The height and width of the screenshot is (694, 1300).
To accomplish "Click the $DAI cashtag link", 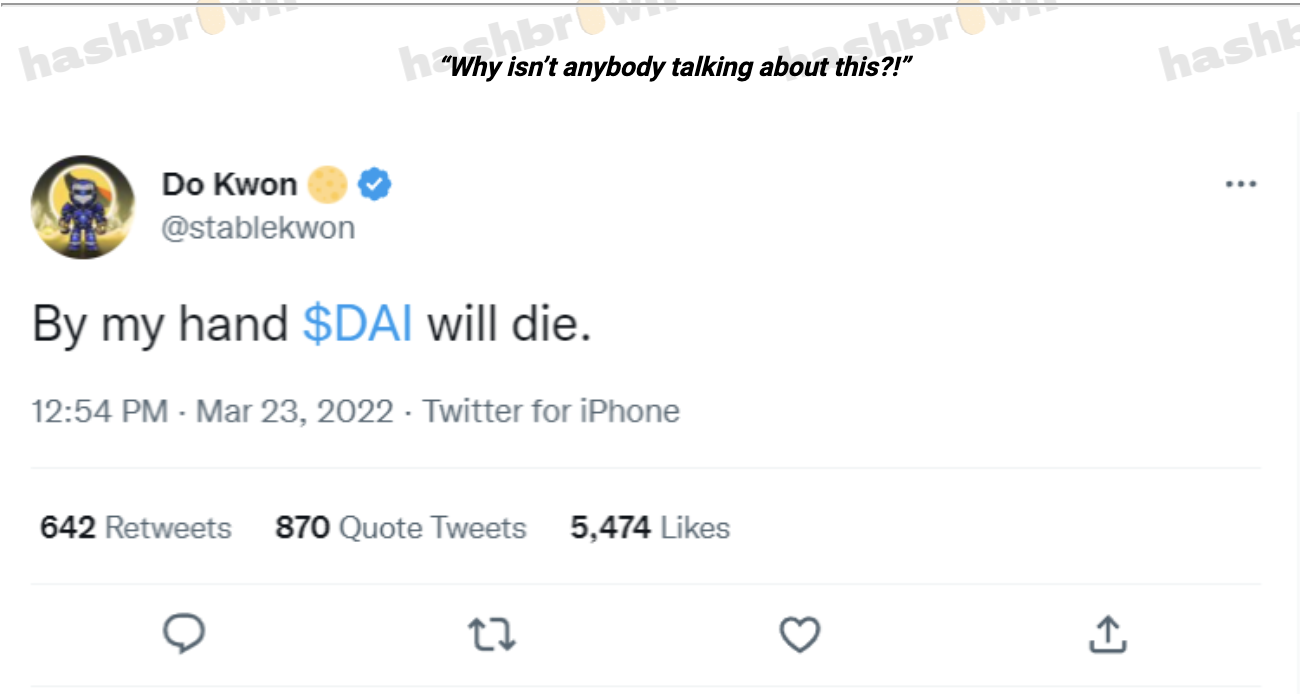I will point(357,324).
